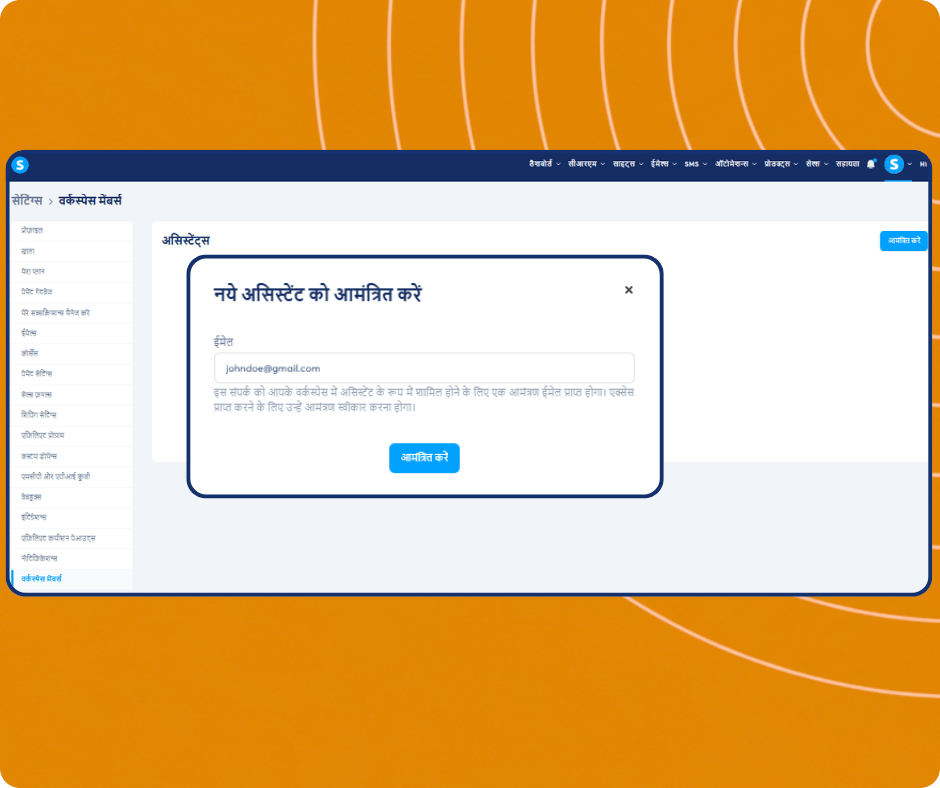Open एफिलिएट प्रोग्राम settings

tap(71, 435)
